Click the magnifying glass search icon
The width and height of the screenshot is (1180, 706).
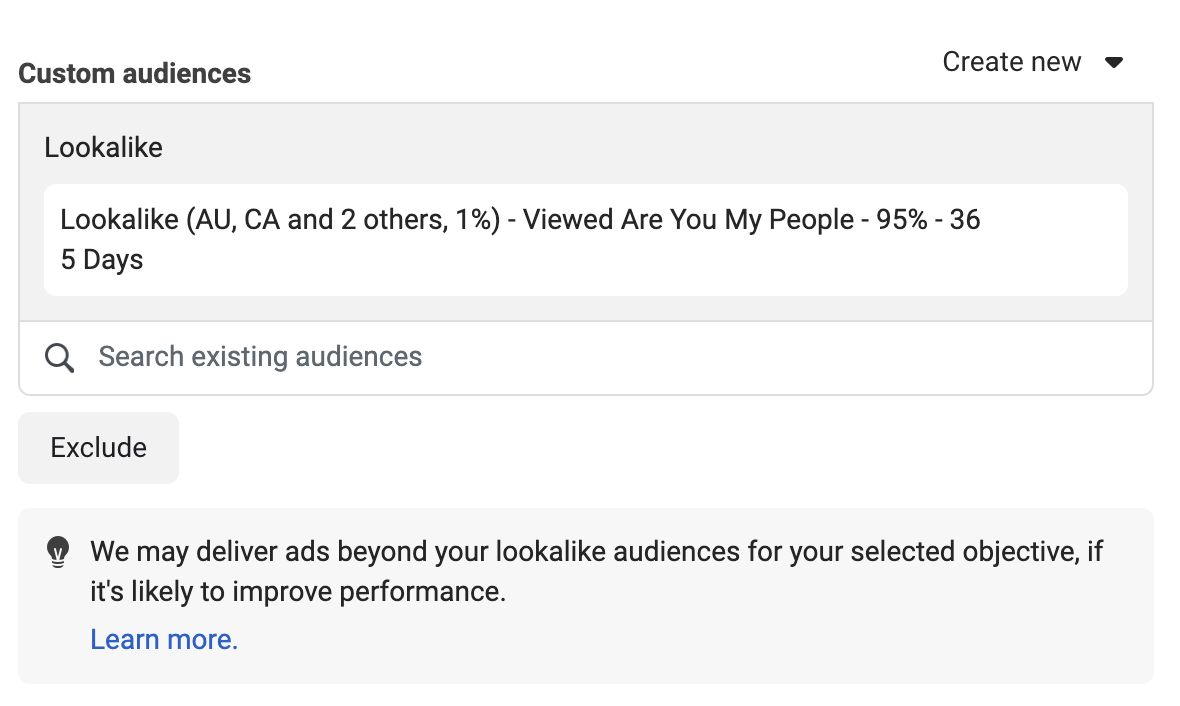59,358
